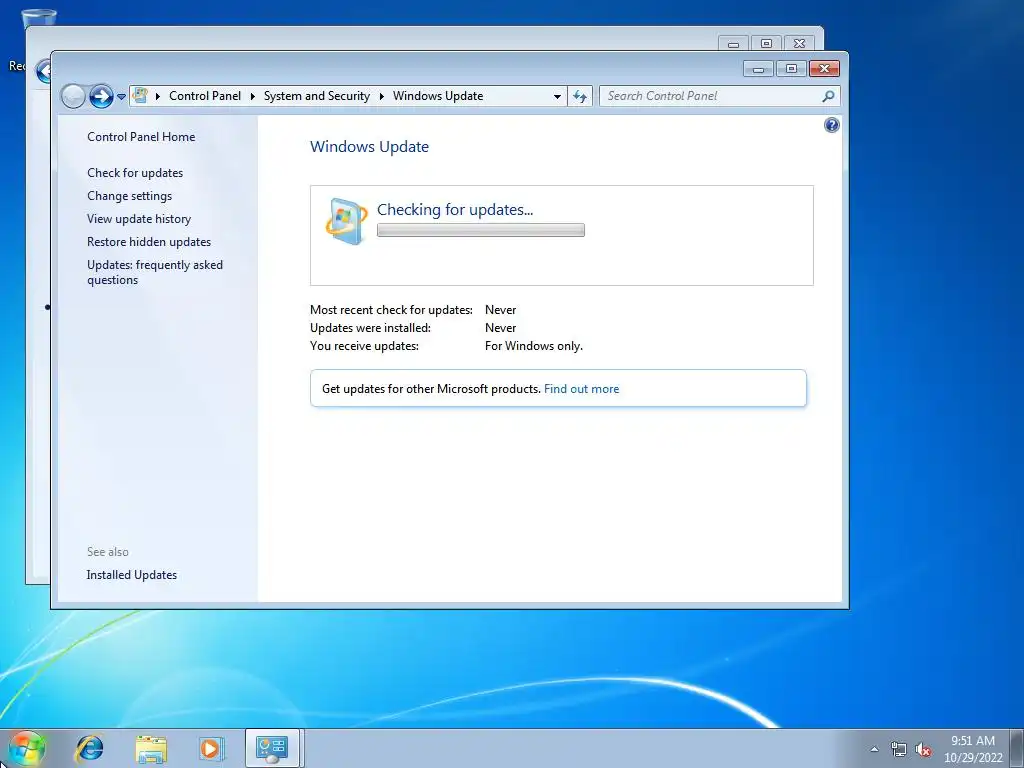
Task: Open Windows Explorer from taskbar
Action: pyautogui.click(x=151, y=748)
